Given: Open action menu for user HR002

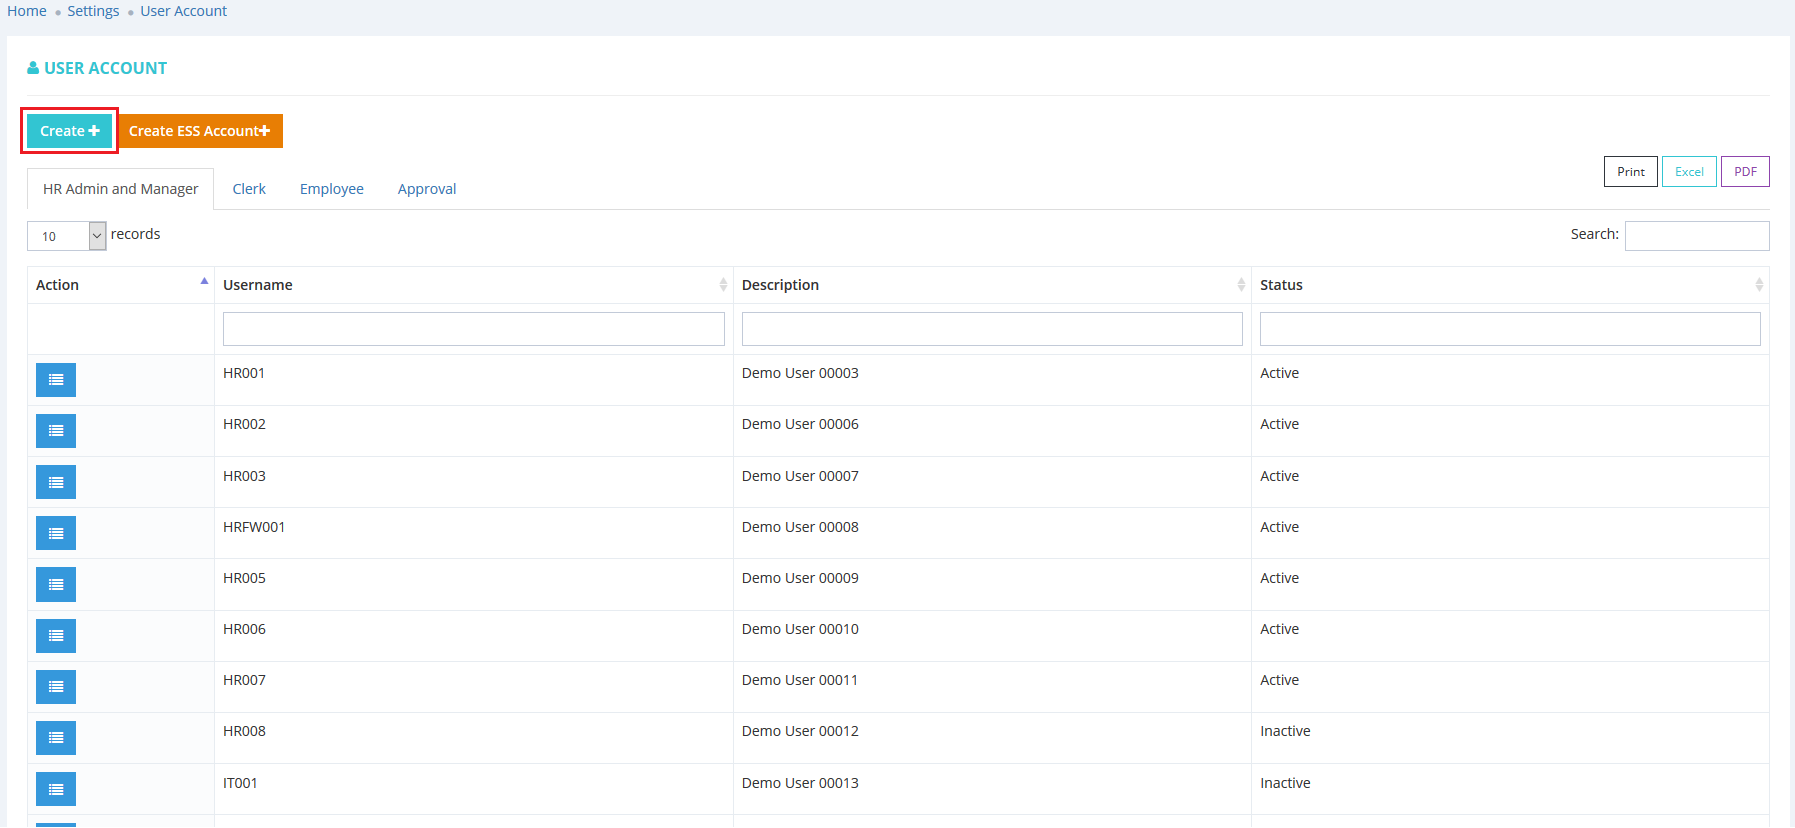Looking at the screenshot, I should point(56,431).
